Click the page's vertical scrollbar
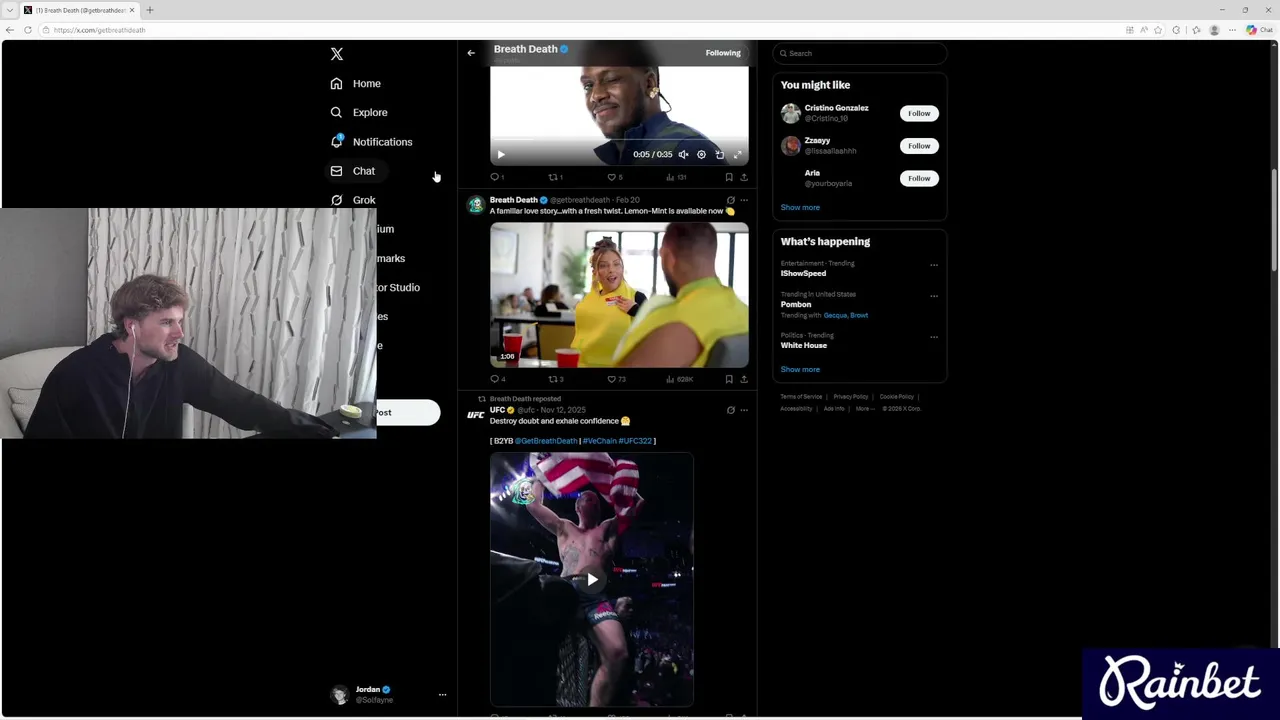 [x=1274, y=220]
